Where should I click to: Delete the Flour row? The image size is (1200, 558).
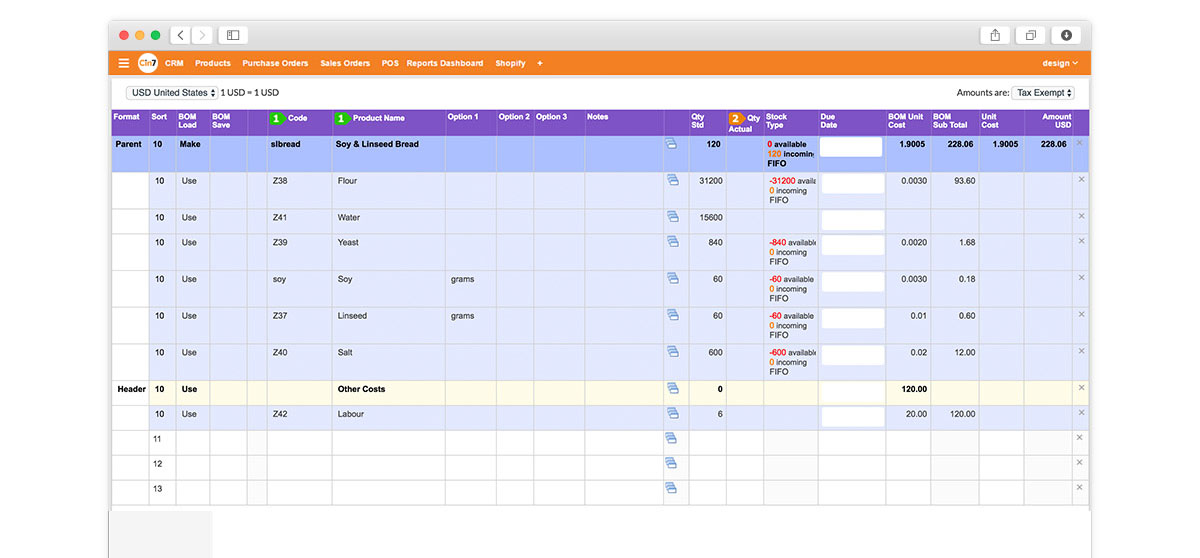pos(1080,180)
